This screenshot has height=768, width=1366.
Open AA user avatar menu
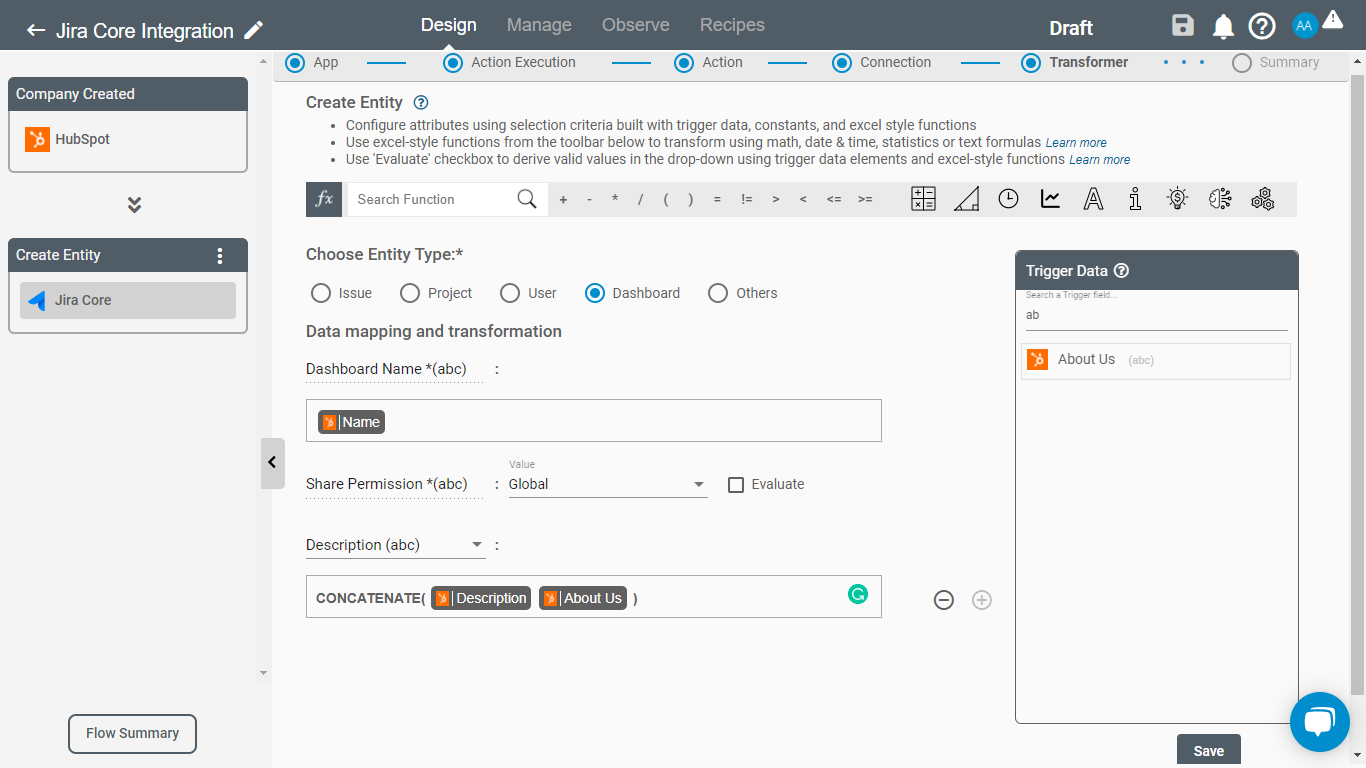(x=1304, y=26)
